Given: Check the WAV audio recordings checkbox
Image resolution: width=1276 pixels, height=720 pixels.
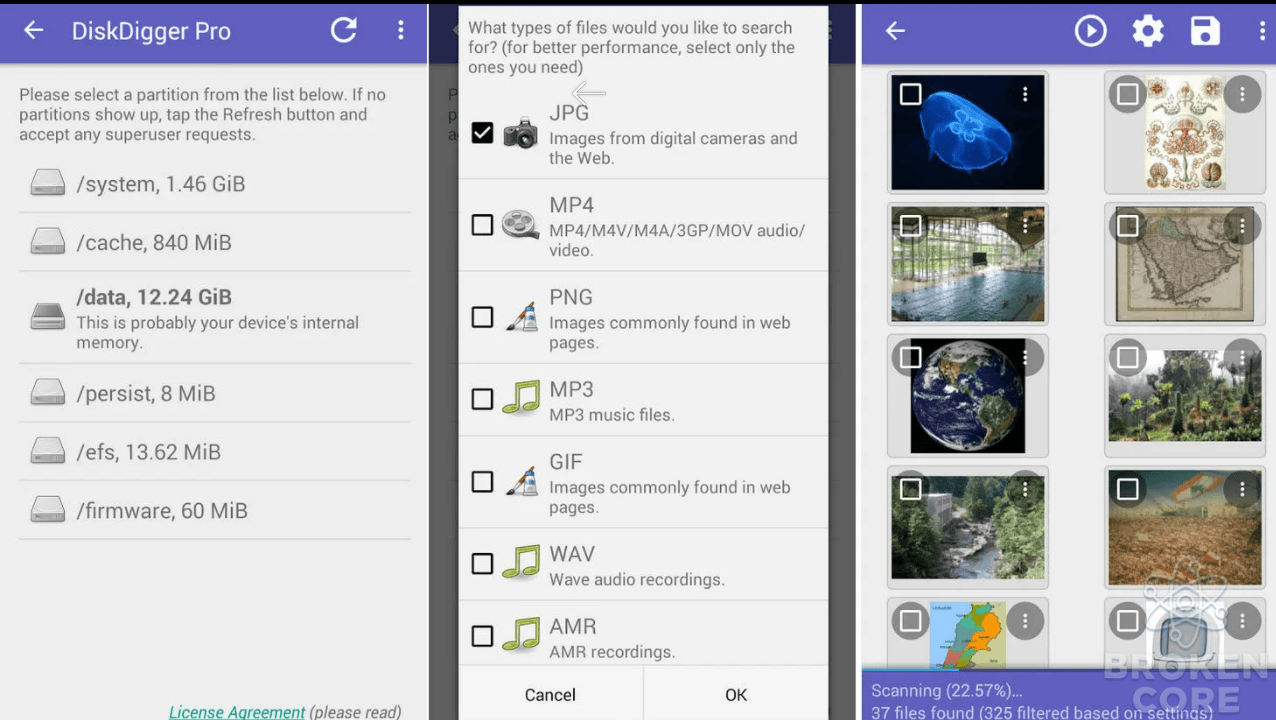Looking at the screenshot, I should coord(482,564).
